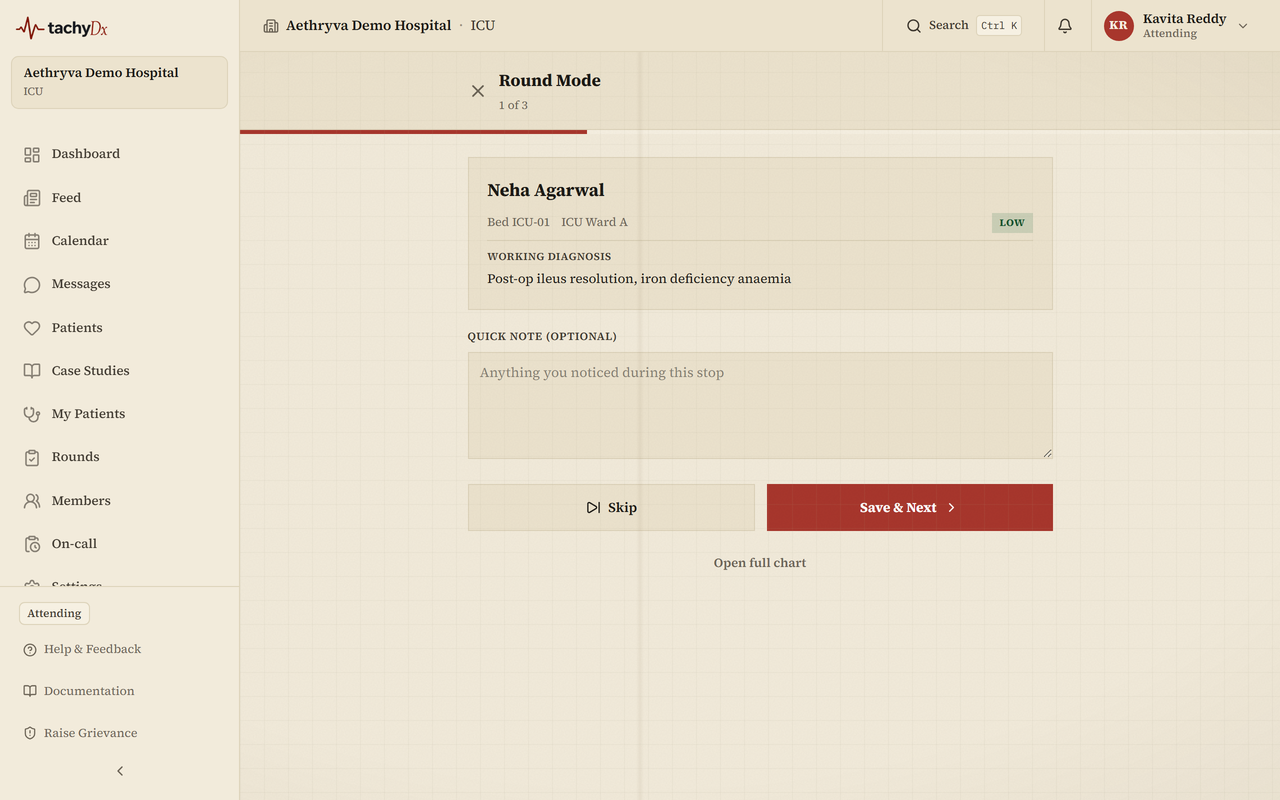Image resolution: width=1280 pixels, height=800 pixels.
Task: Click the Round Mode heading
Action: (x=550, y=81)
